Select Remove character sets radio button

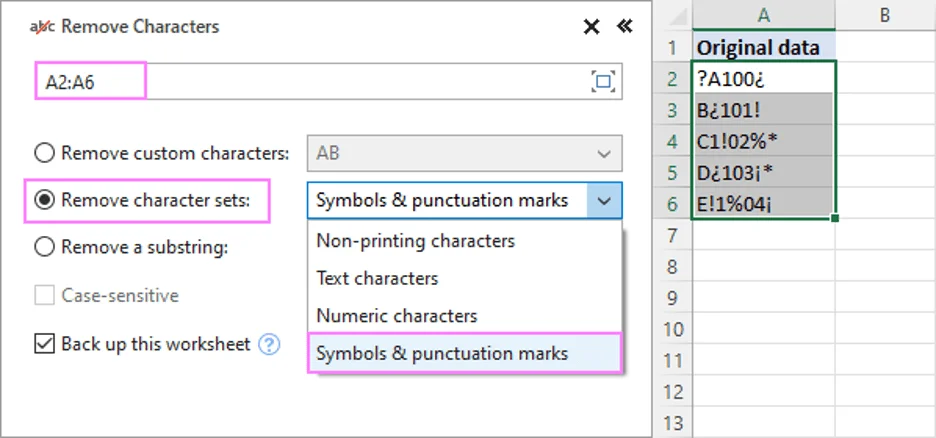pos(45,200)
